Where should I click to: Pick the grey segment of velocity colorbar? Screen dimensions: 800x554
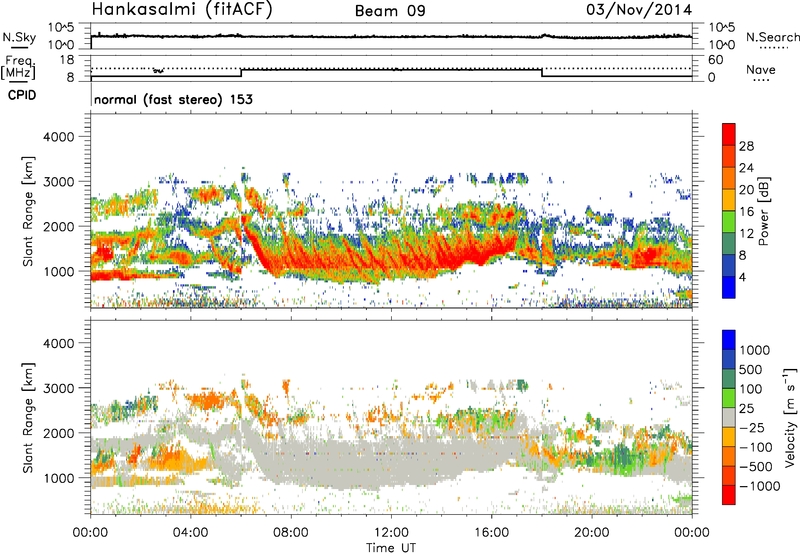click(x=729, y=418)
